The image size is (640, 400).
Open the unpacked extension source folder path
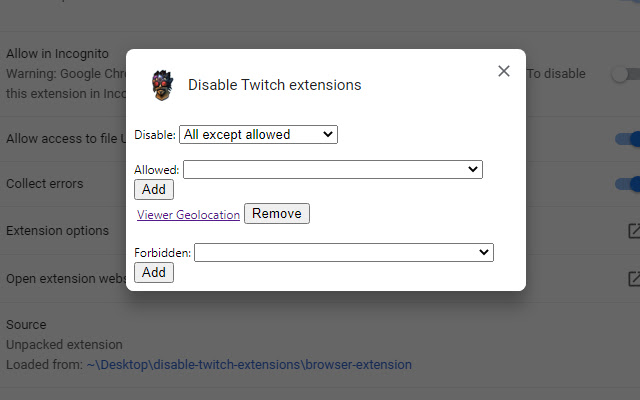(249, 365)
